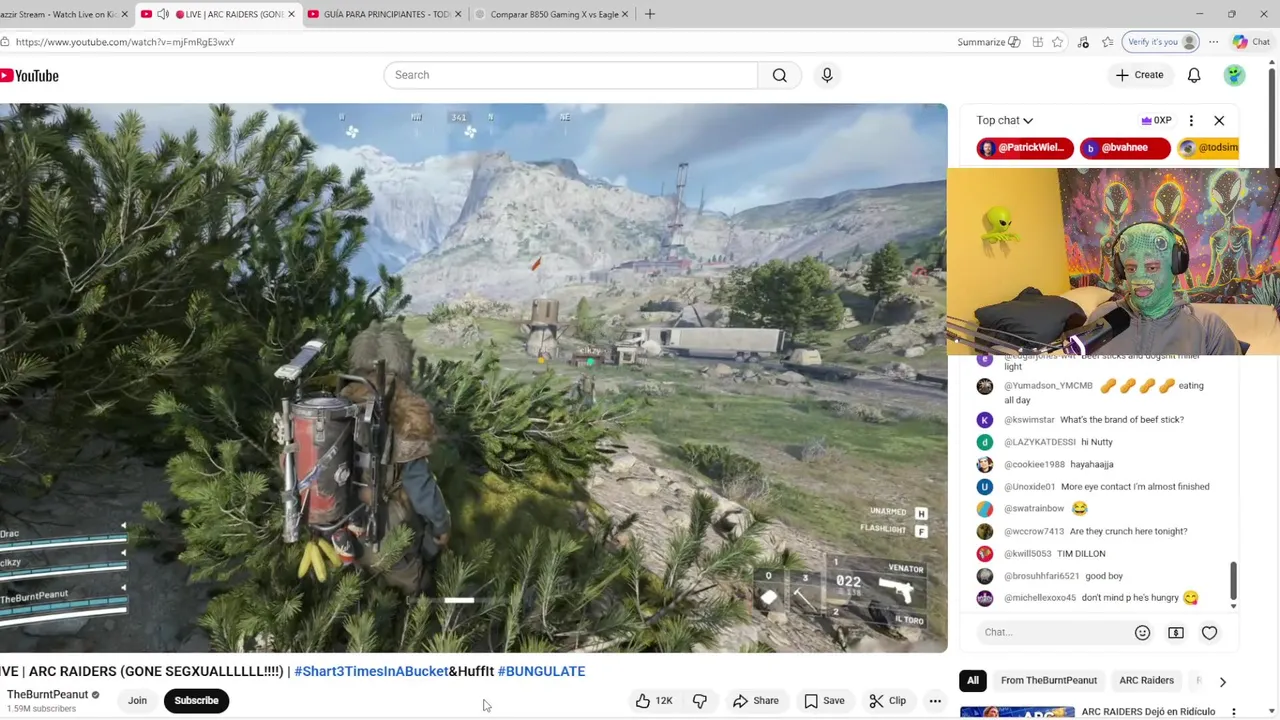Click the @LAZYKATDESSI chat username
The image size is (1280, 720).
1040,442
